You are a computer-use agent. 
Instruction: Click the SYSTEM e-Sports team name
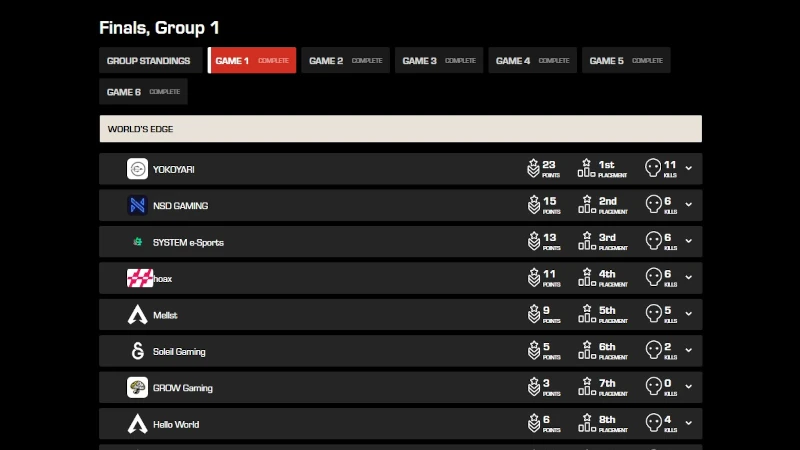click(188, 242)
